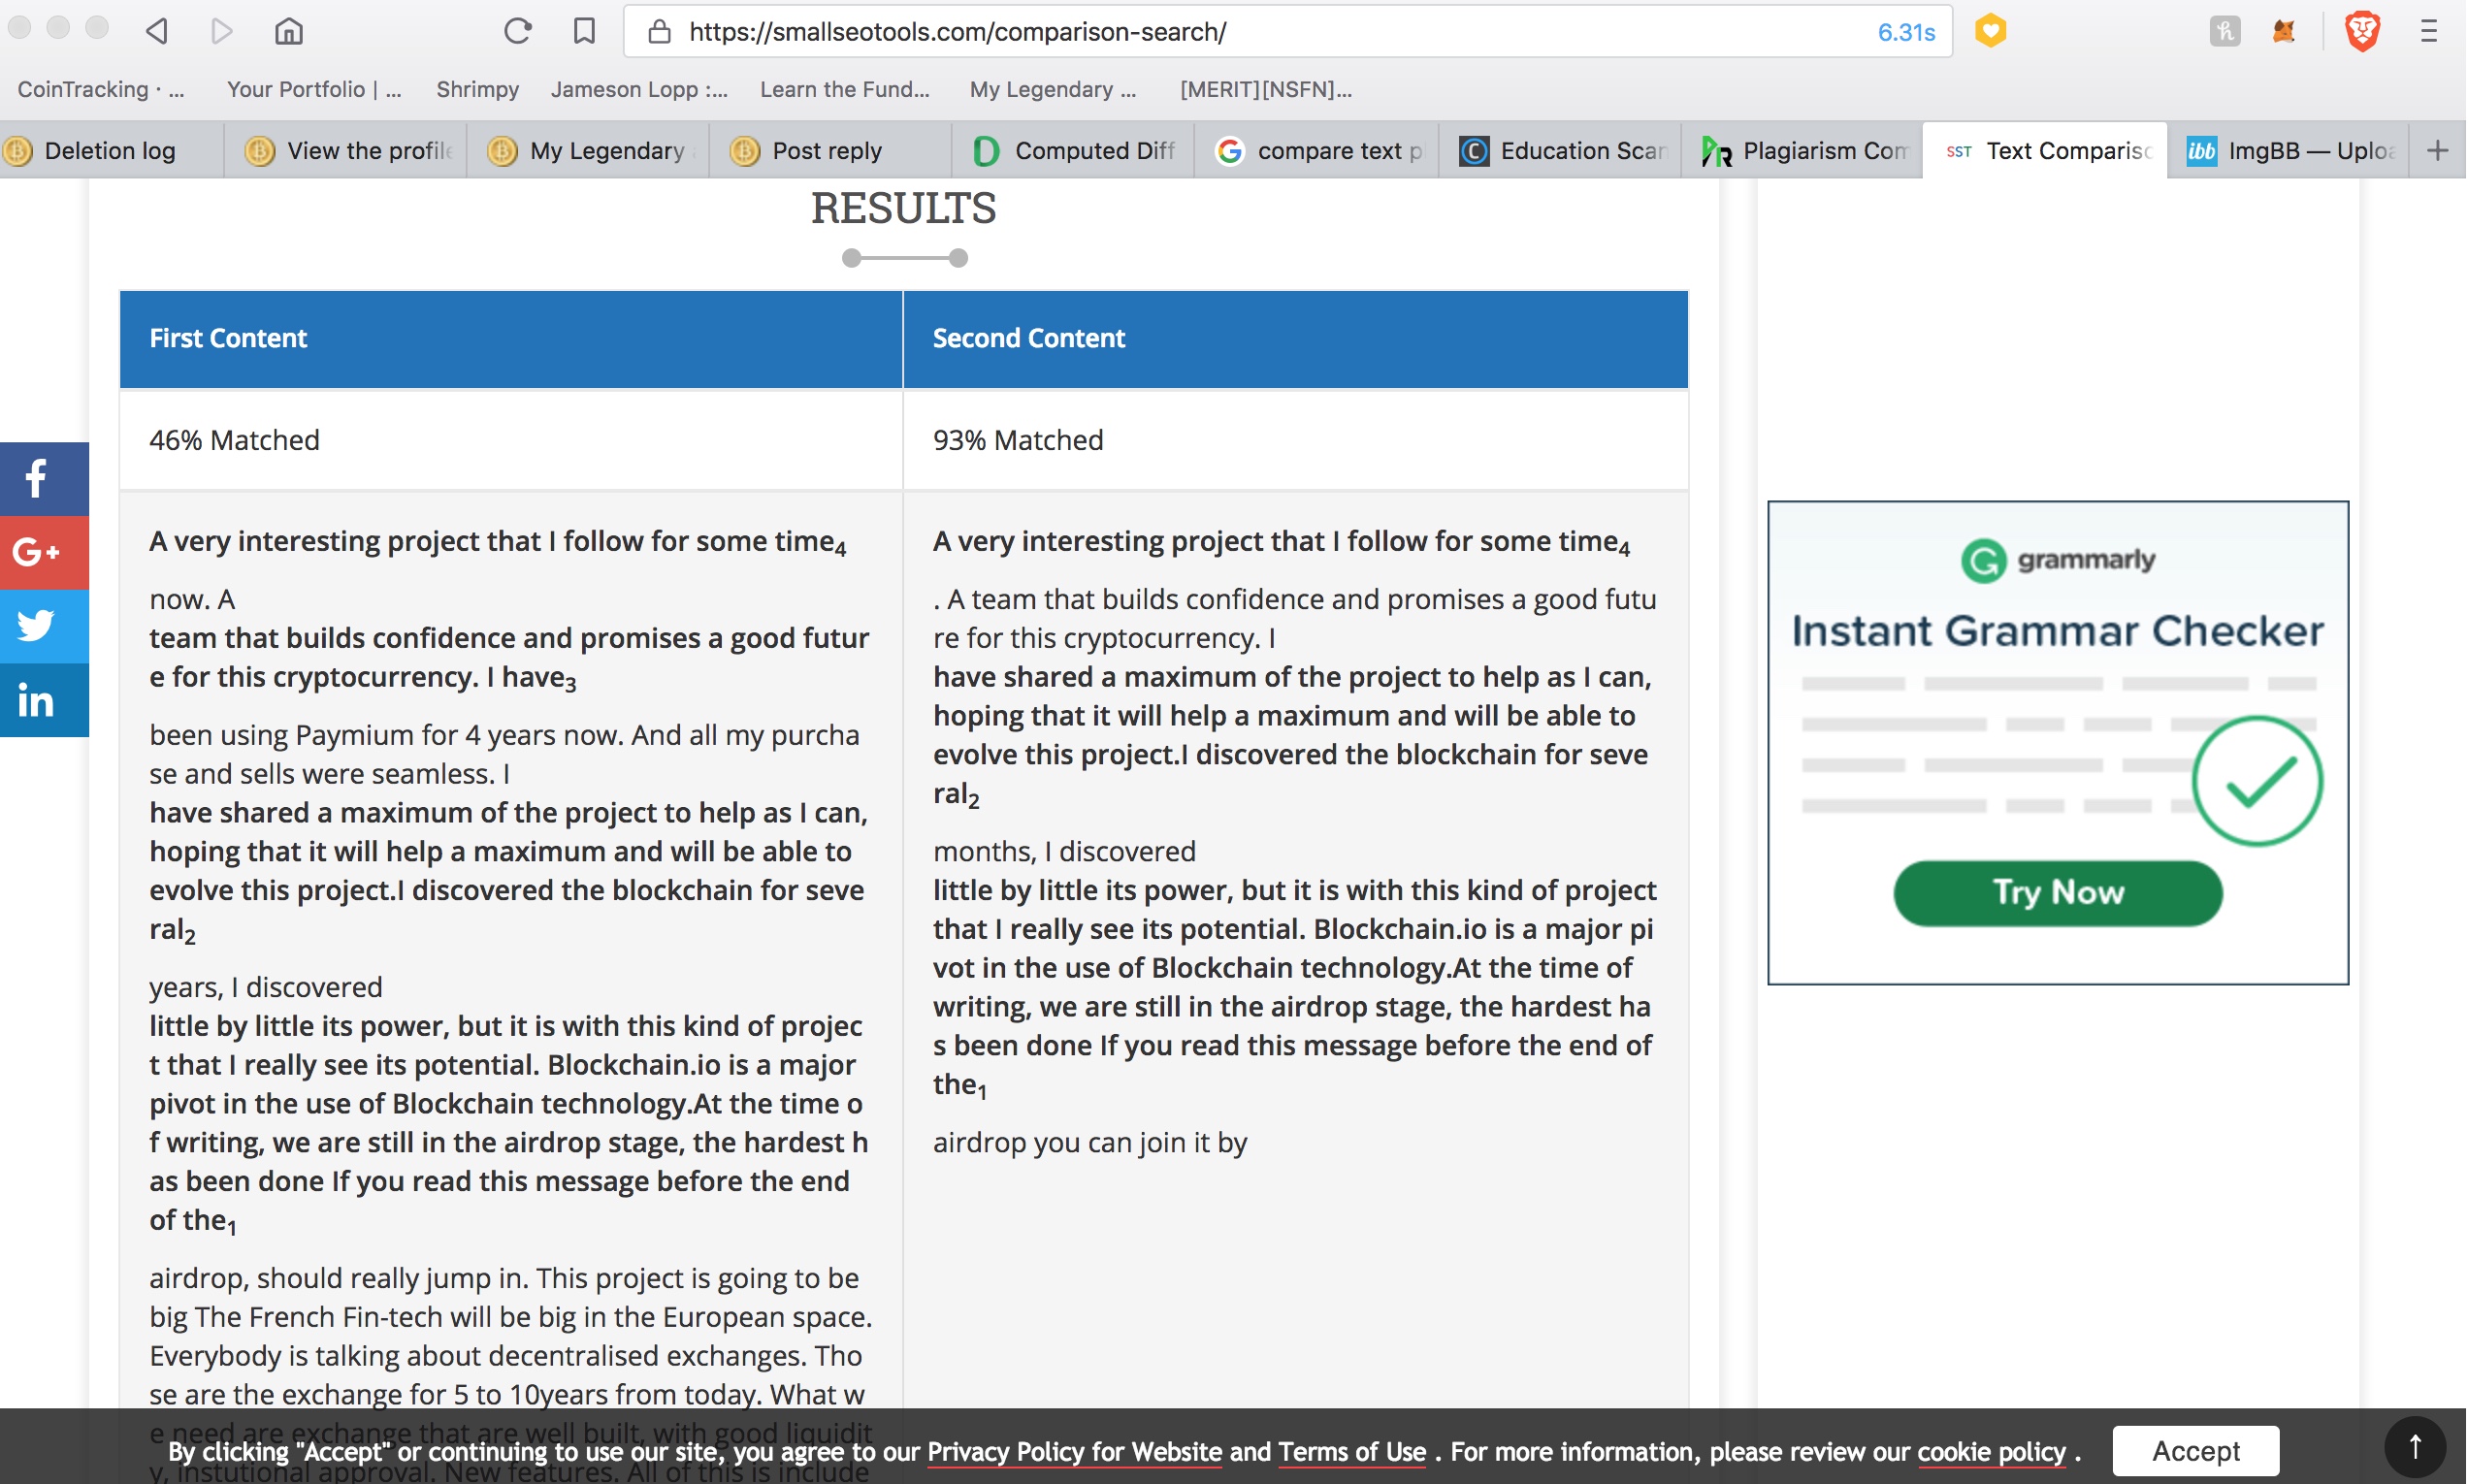Click the padlock site security icon
Screen dimensions: 2468x1484
[x=659, y=32]
